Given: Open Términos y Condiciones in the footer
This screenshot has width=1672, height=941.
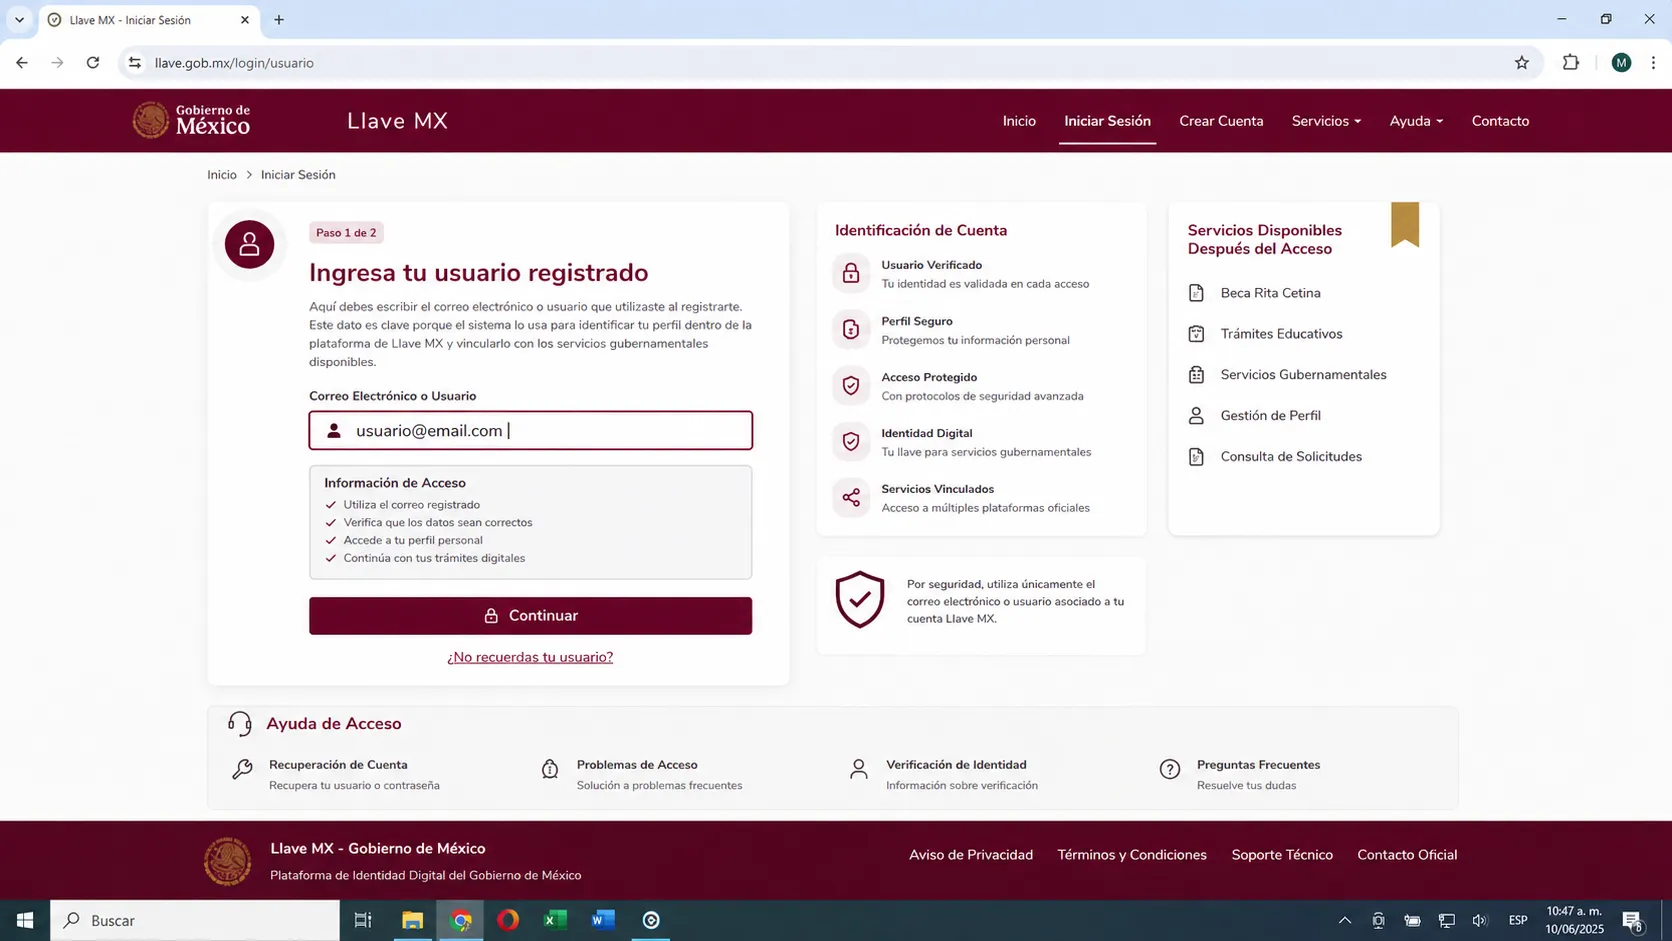Looking at the screenshot, I should point(1132,855).
